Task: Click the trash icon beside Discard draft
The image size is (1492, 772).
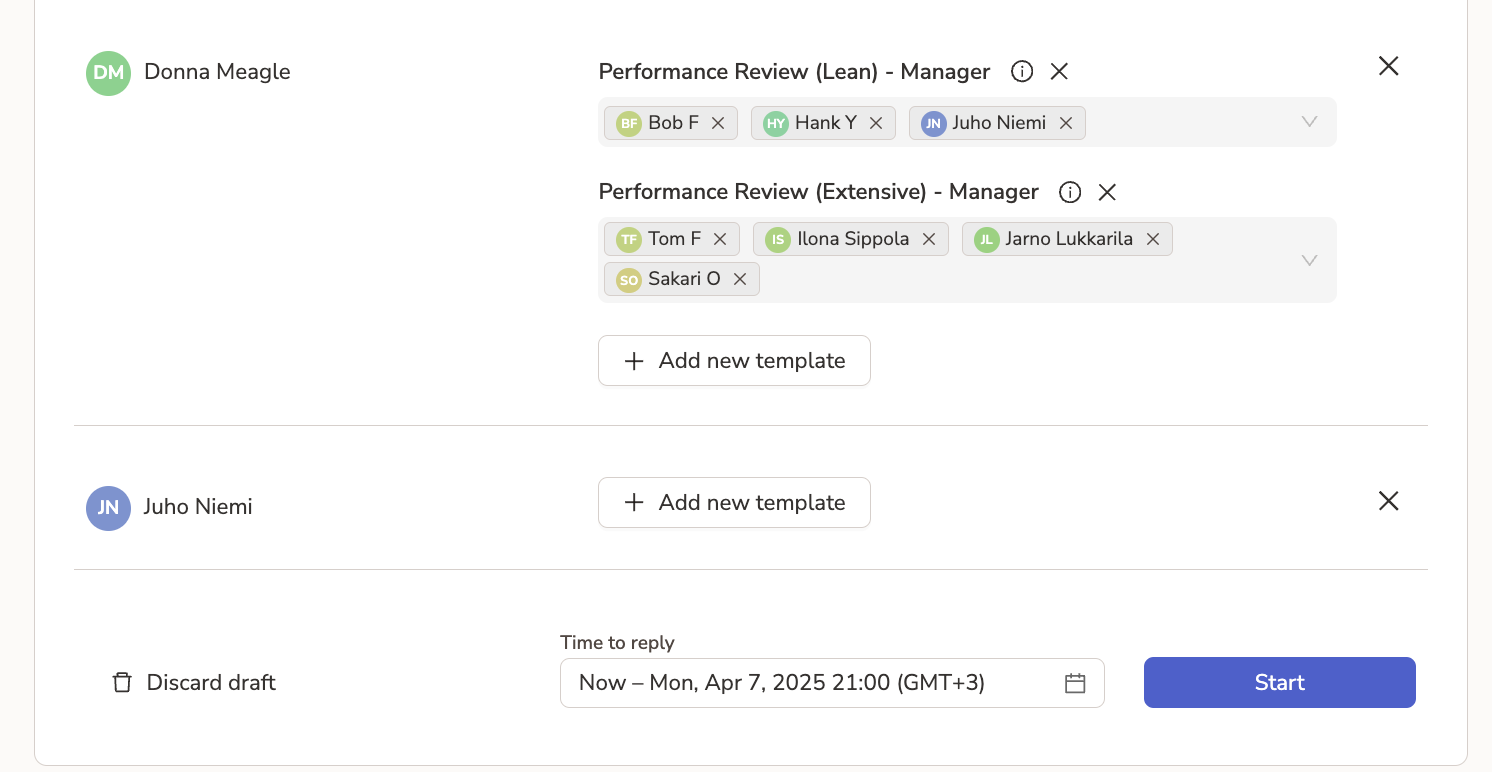Action: [121, 682]
